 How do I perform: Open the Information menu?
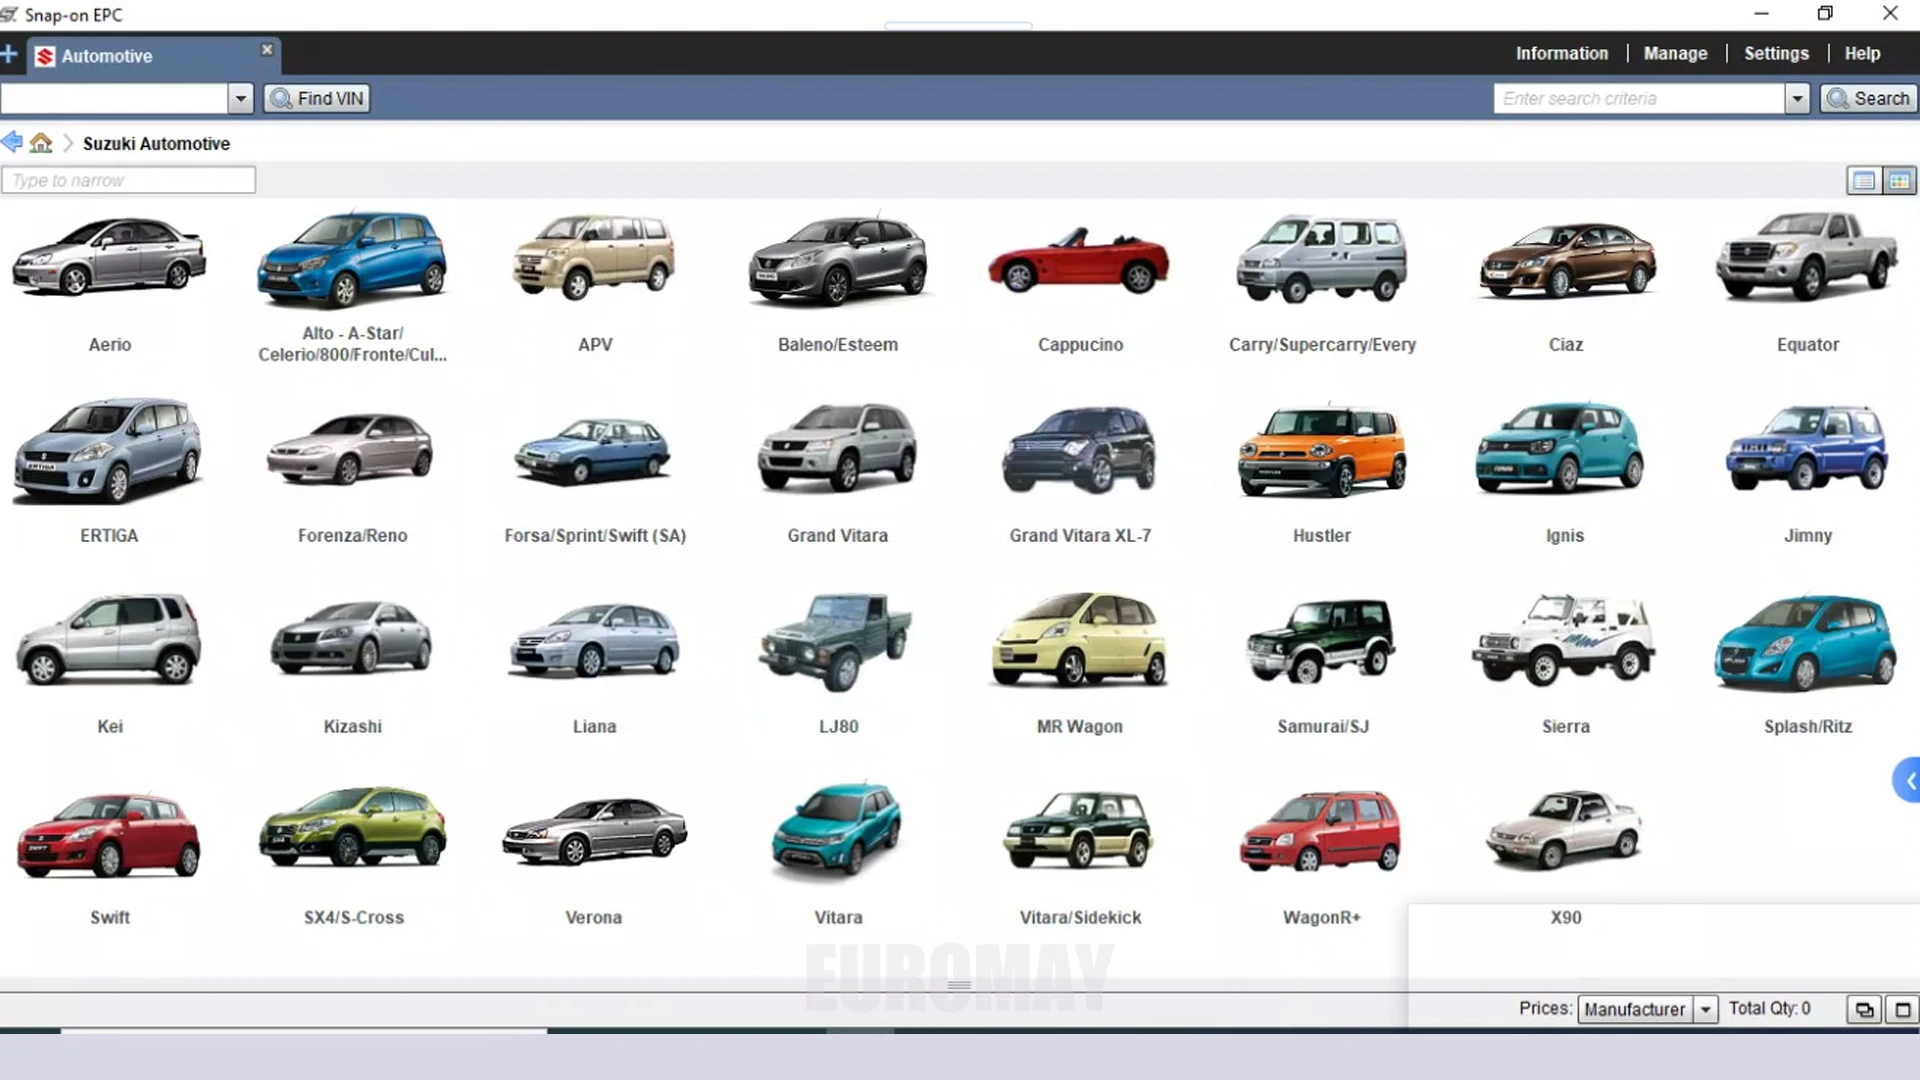(x=1561, y=54)
